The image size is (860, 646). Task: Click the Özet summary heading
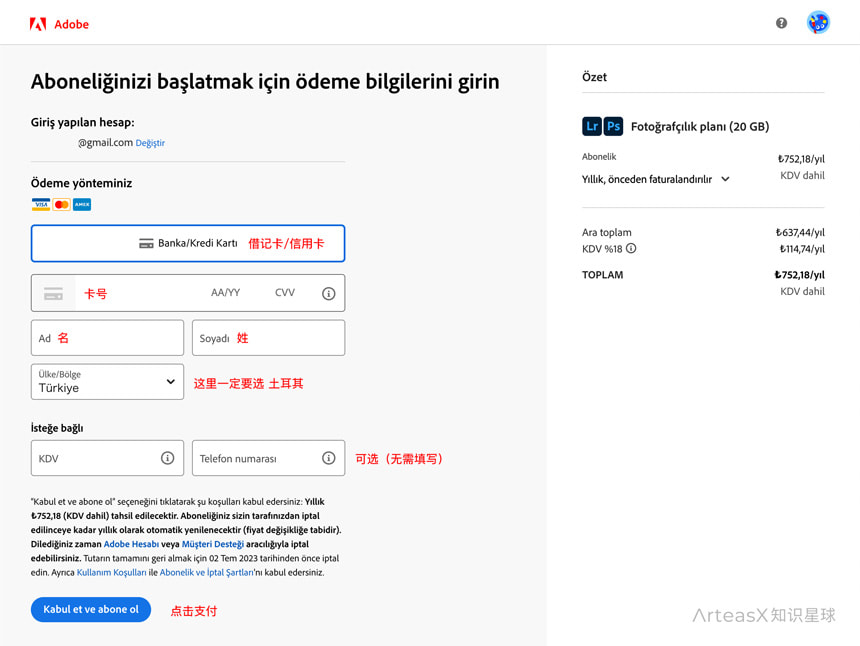(x=594, y=77)
